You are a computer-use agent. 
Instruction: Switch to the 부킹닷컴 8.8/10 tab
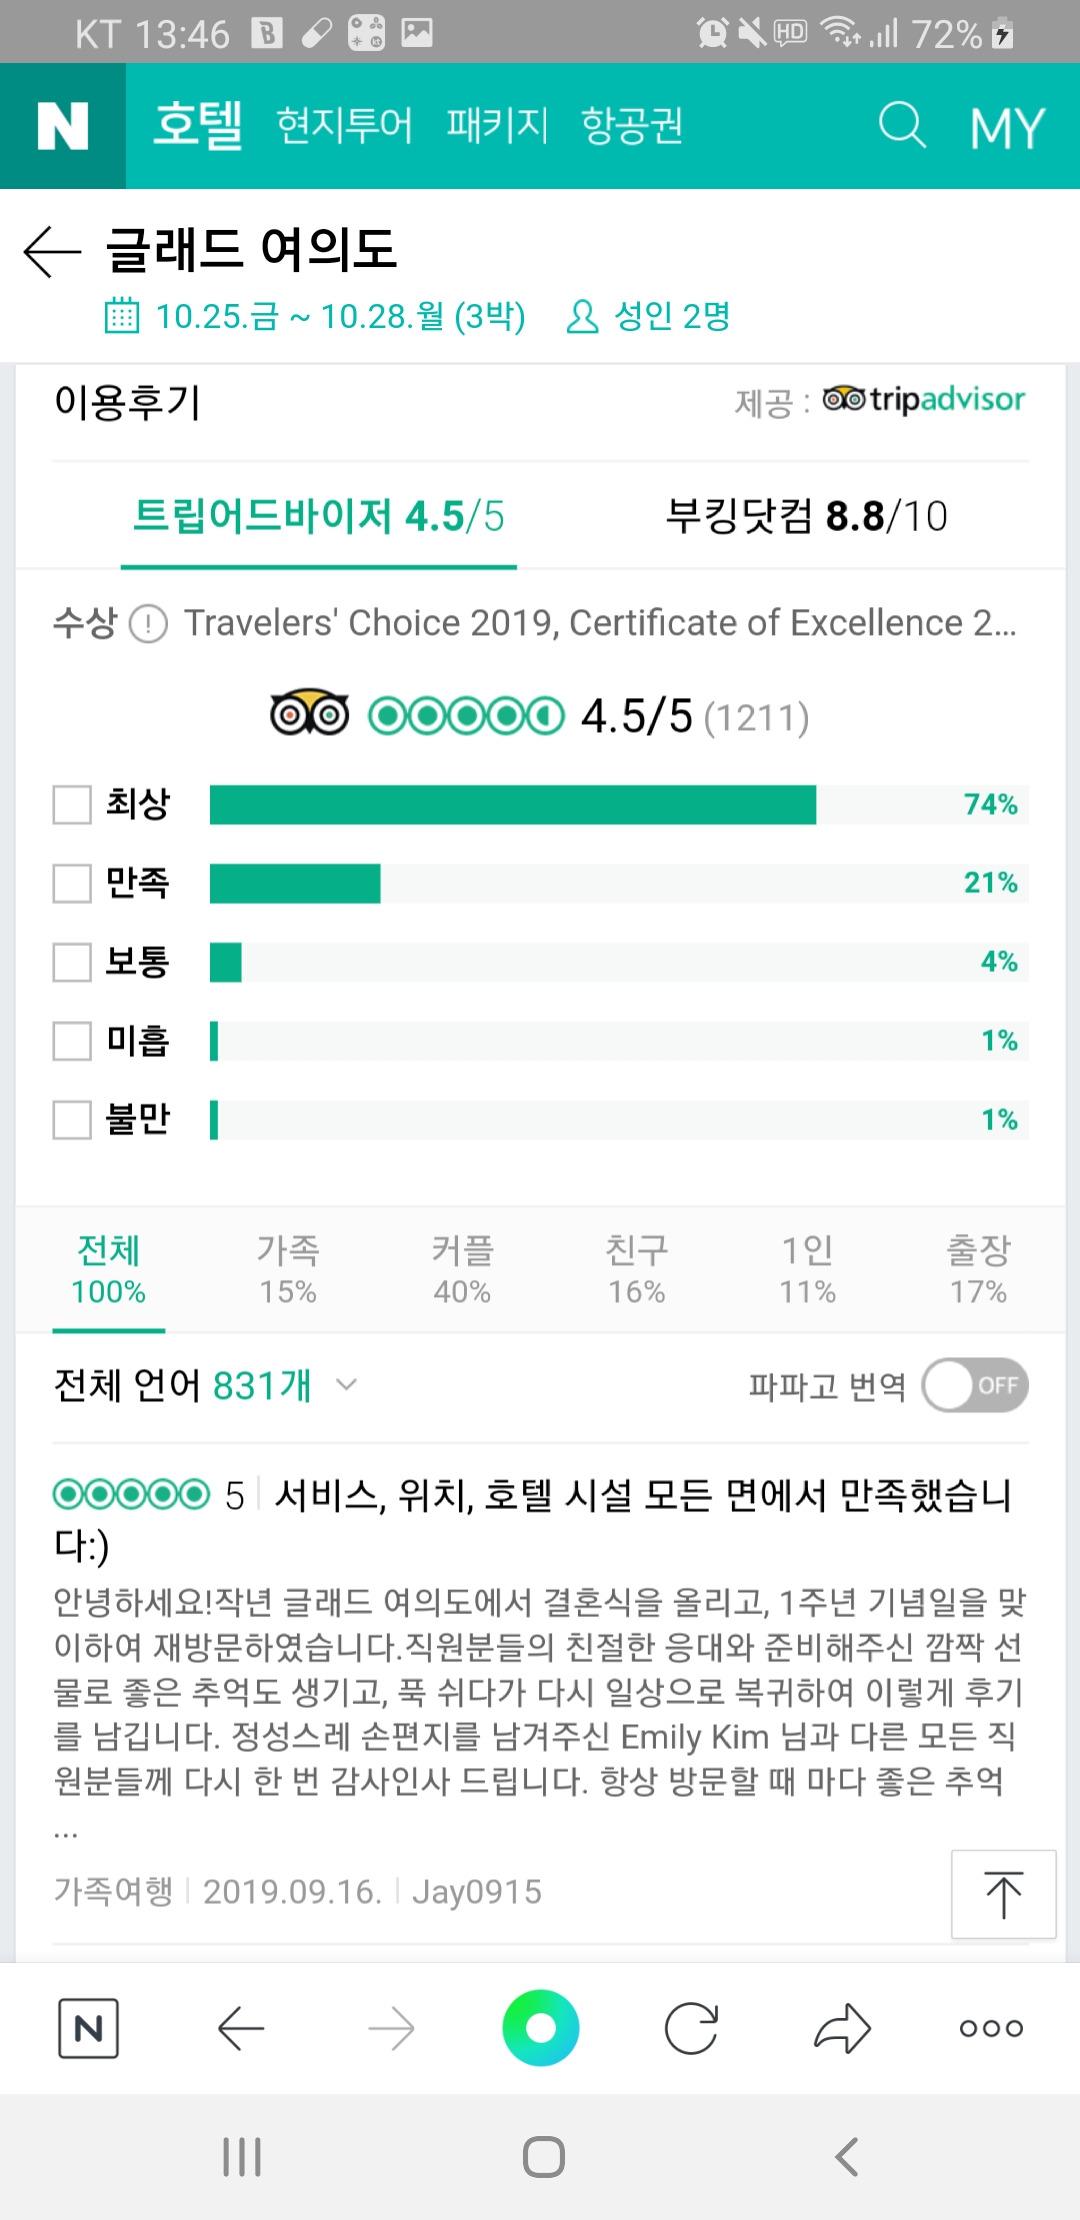(x=806, y=517)
